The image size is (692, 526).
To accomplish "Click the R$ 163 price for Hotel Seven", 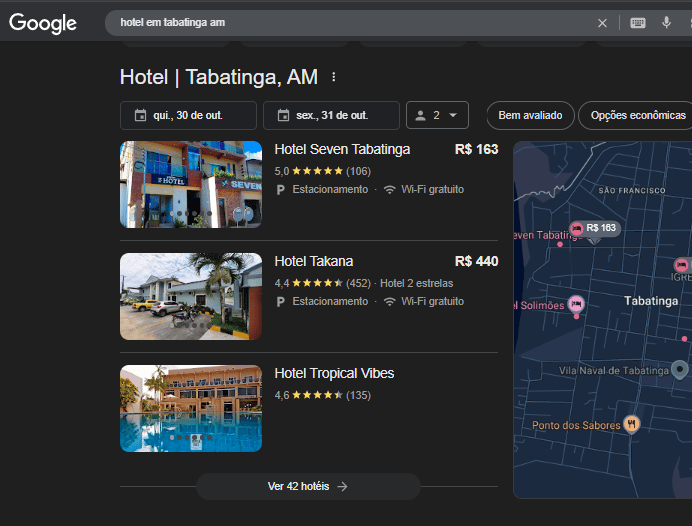I will 477,150.
